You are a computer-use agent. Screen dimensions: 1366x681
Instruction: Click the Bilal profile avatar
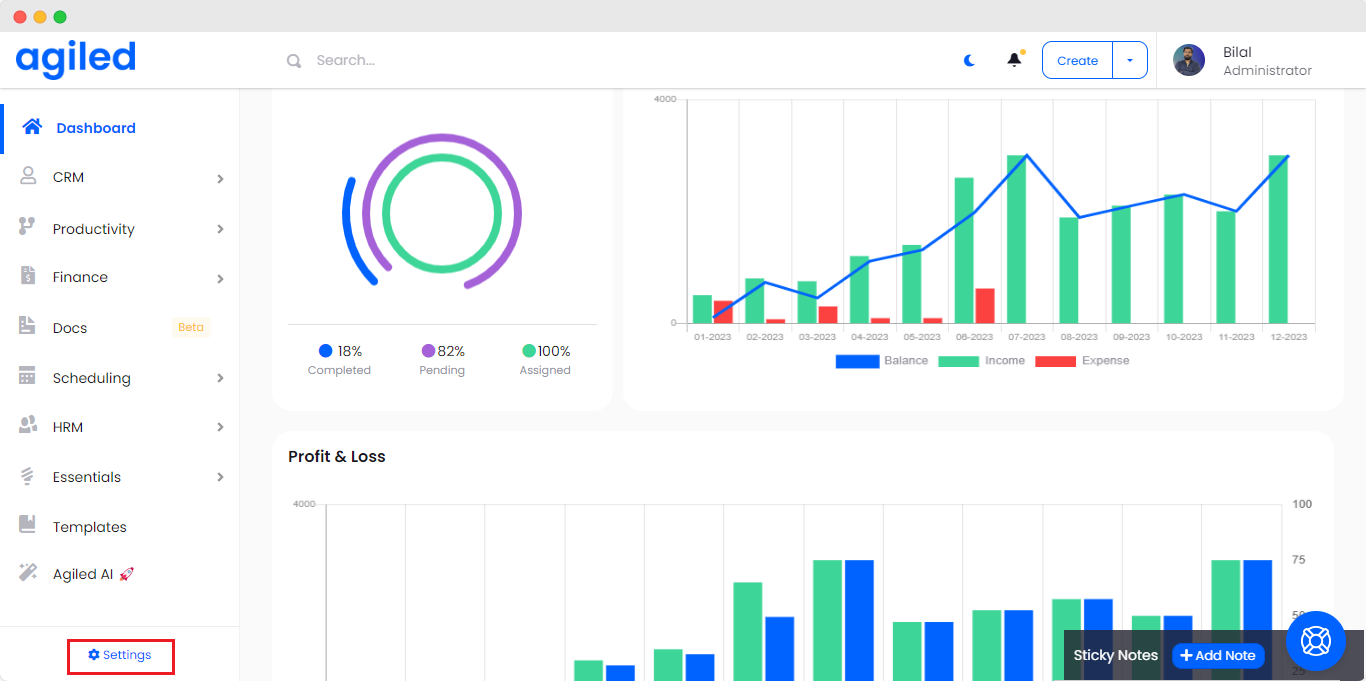coord(1189,60)
